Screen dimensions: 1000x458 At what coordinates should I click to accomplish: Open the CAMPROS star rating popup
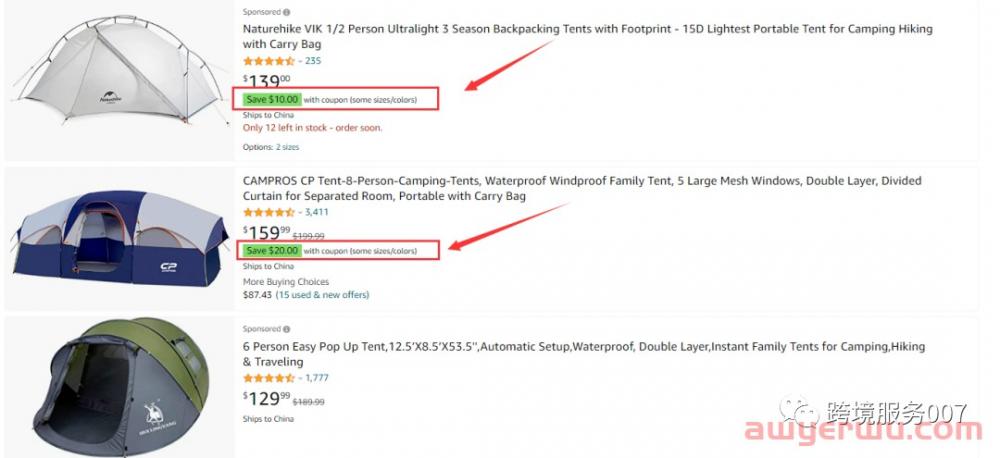(x=268, y=212)
